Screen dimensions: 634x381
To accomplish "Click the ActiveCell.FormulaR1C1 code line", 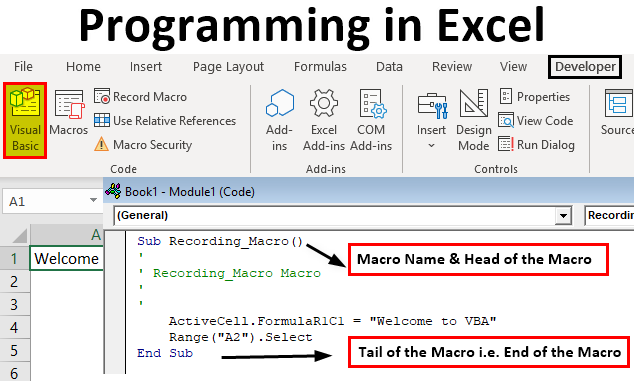I will pos(332,322).
